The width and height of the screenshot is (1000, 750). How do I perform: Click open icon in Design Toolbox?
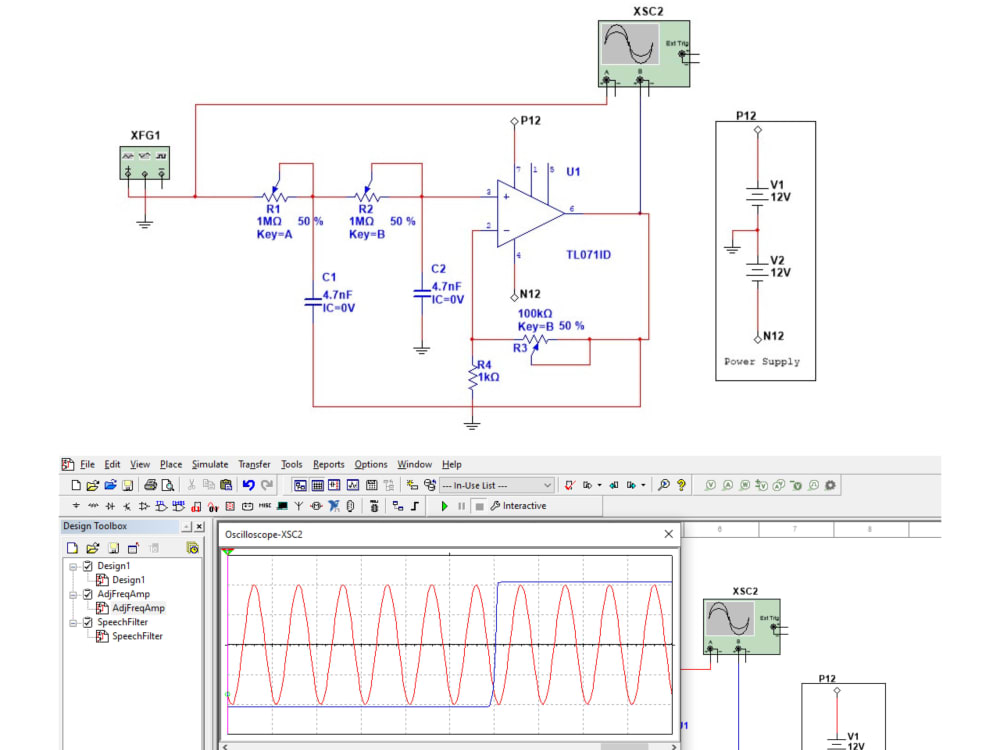[x=92, y=548]
